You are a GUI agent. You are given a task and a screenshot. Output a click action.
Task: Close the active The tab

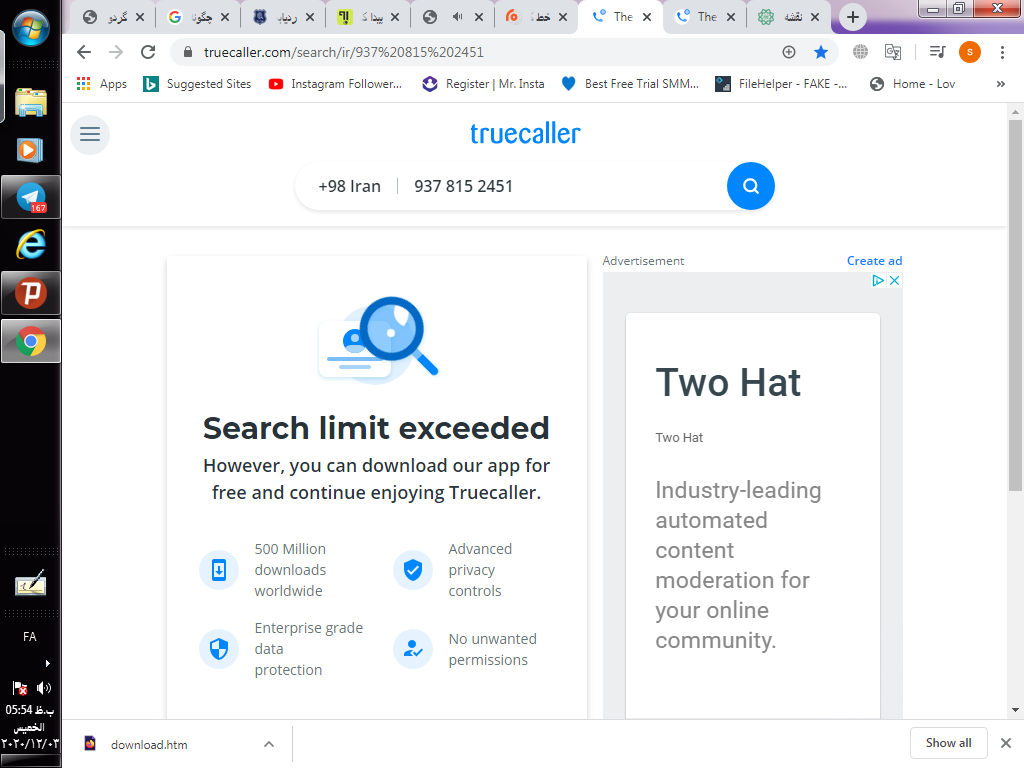tap(647, 18)
